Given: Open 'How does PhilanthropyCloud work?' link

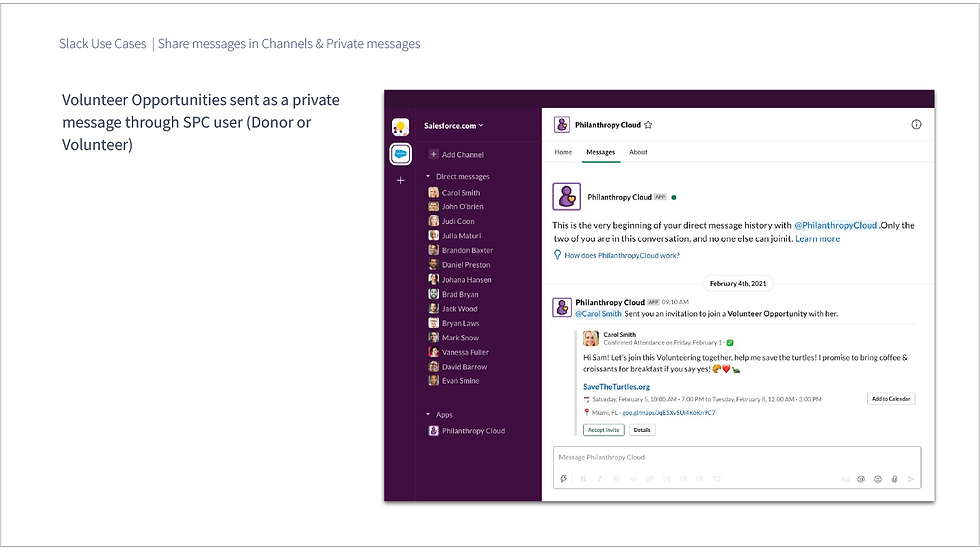Looking at the screenshot, I should [x=622, y=255].
